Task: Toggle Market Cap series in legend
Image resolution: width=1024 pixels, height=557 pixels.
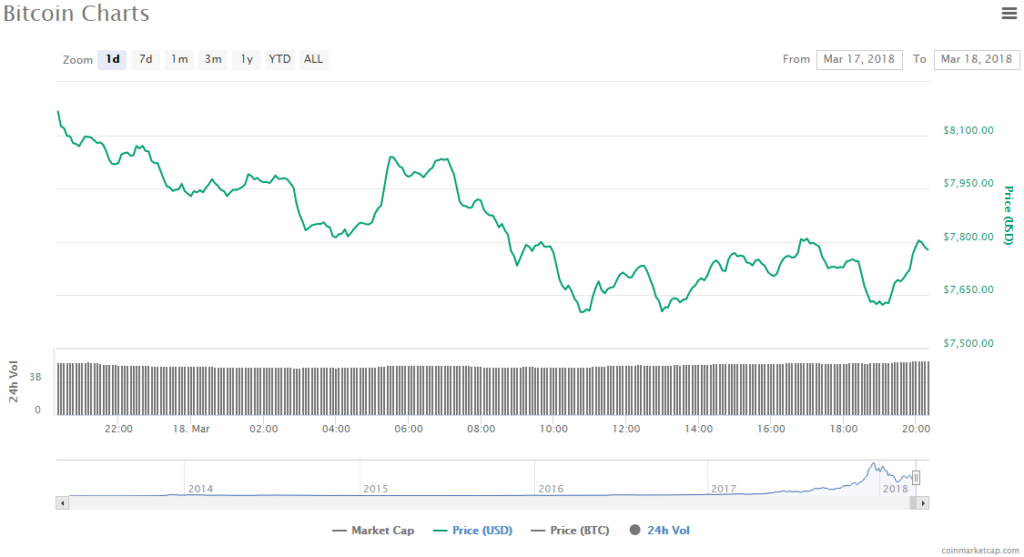Action: click(x=373, y=531)
